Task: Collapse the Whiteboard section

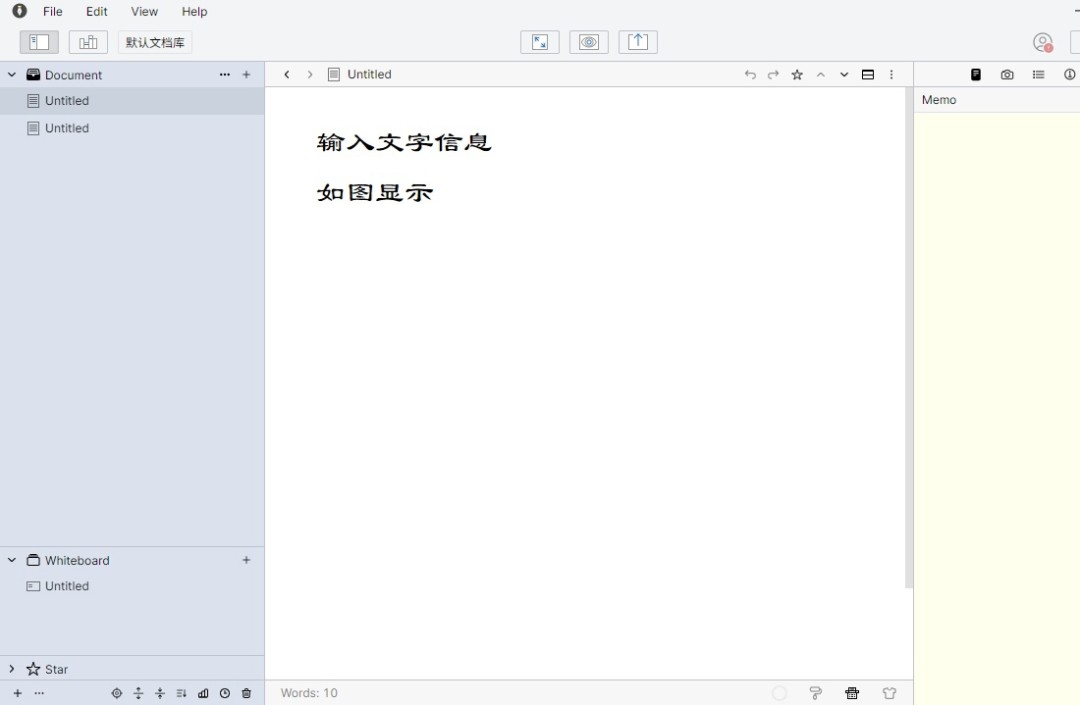Action: [11, 560]
